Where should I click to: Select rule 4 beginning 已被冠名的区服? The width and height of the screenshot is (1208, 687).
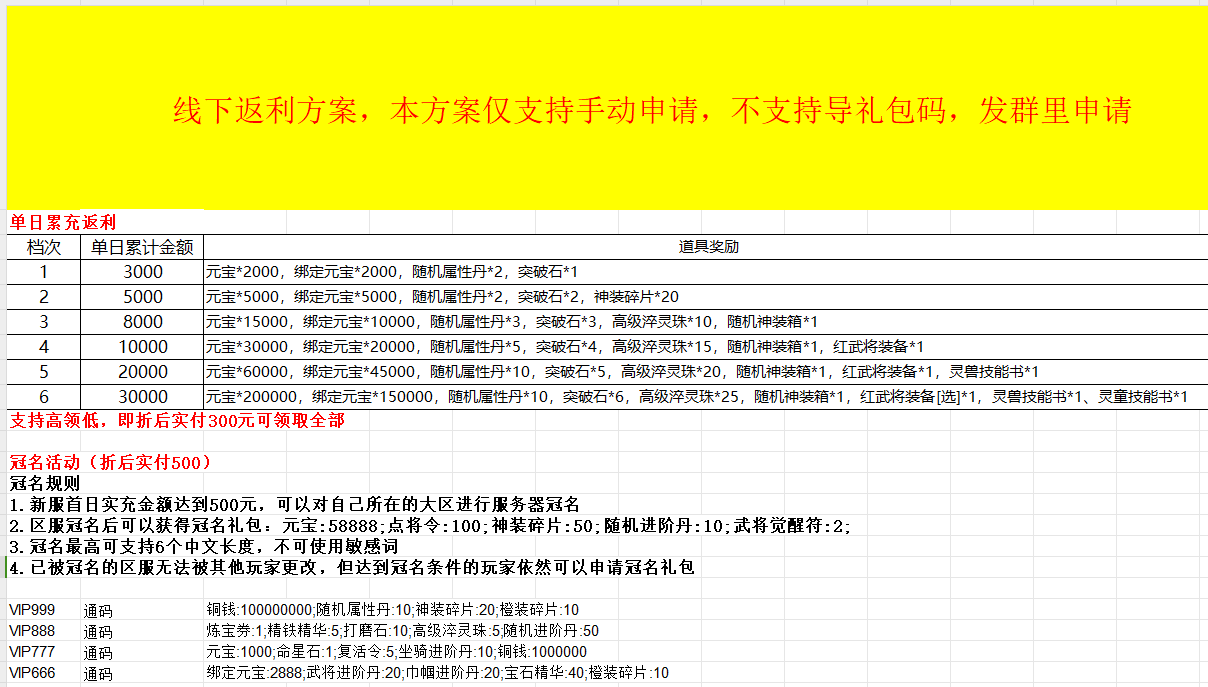[x=351, y=567]
